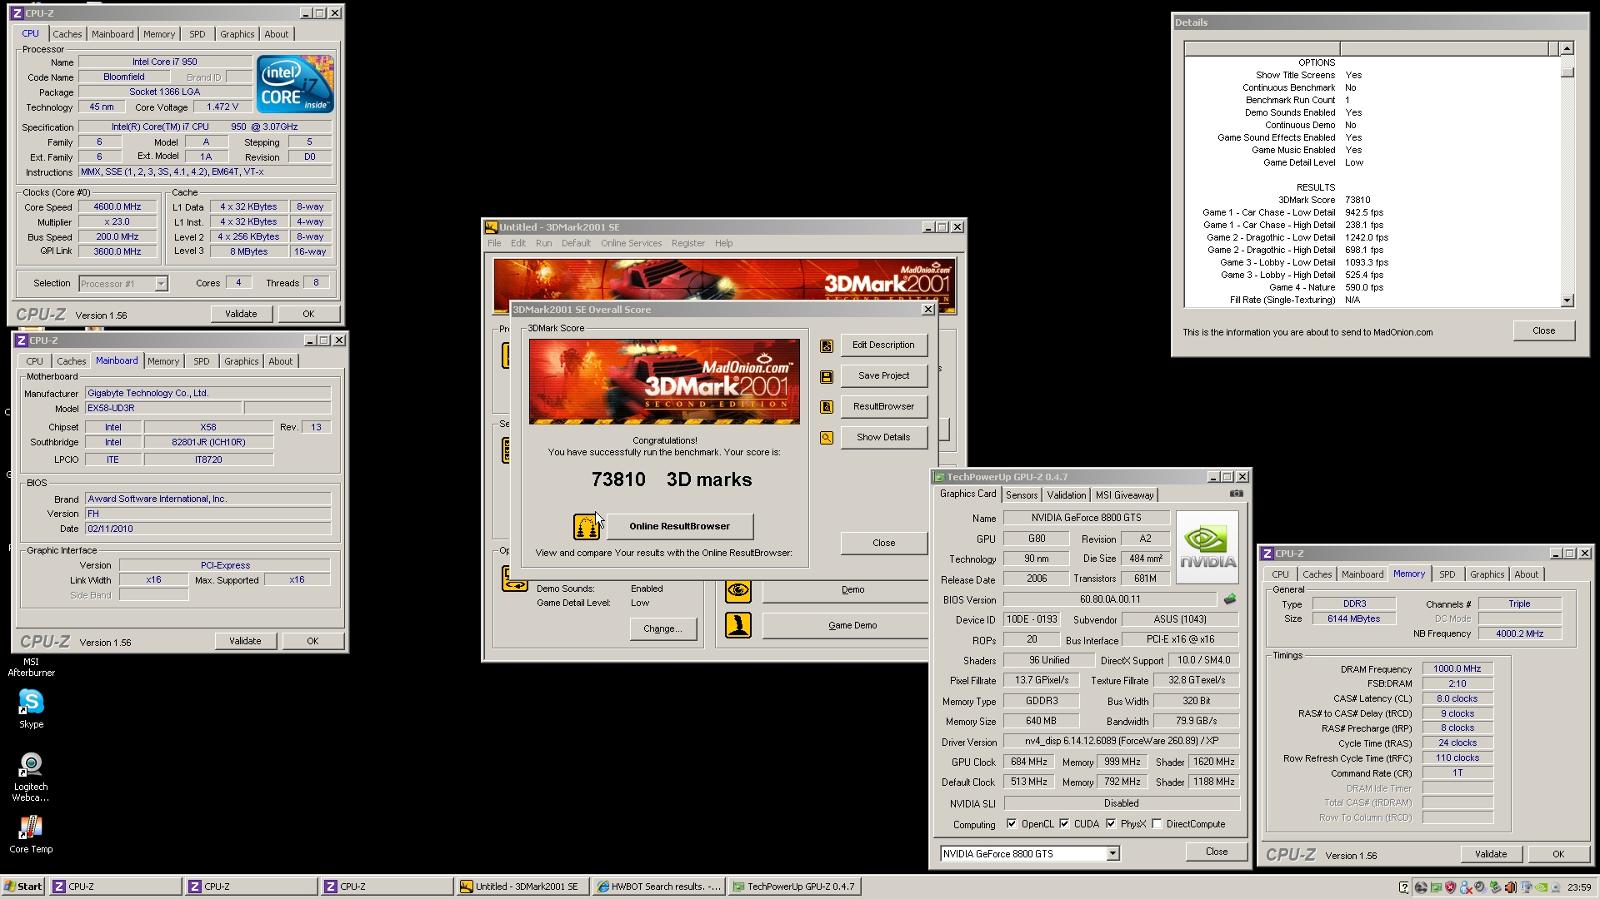This screenshot has height=899, width=1600.
Task: Click Edit Description document icon in score dialog
Action: pos(826,346)
